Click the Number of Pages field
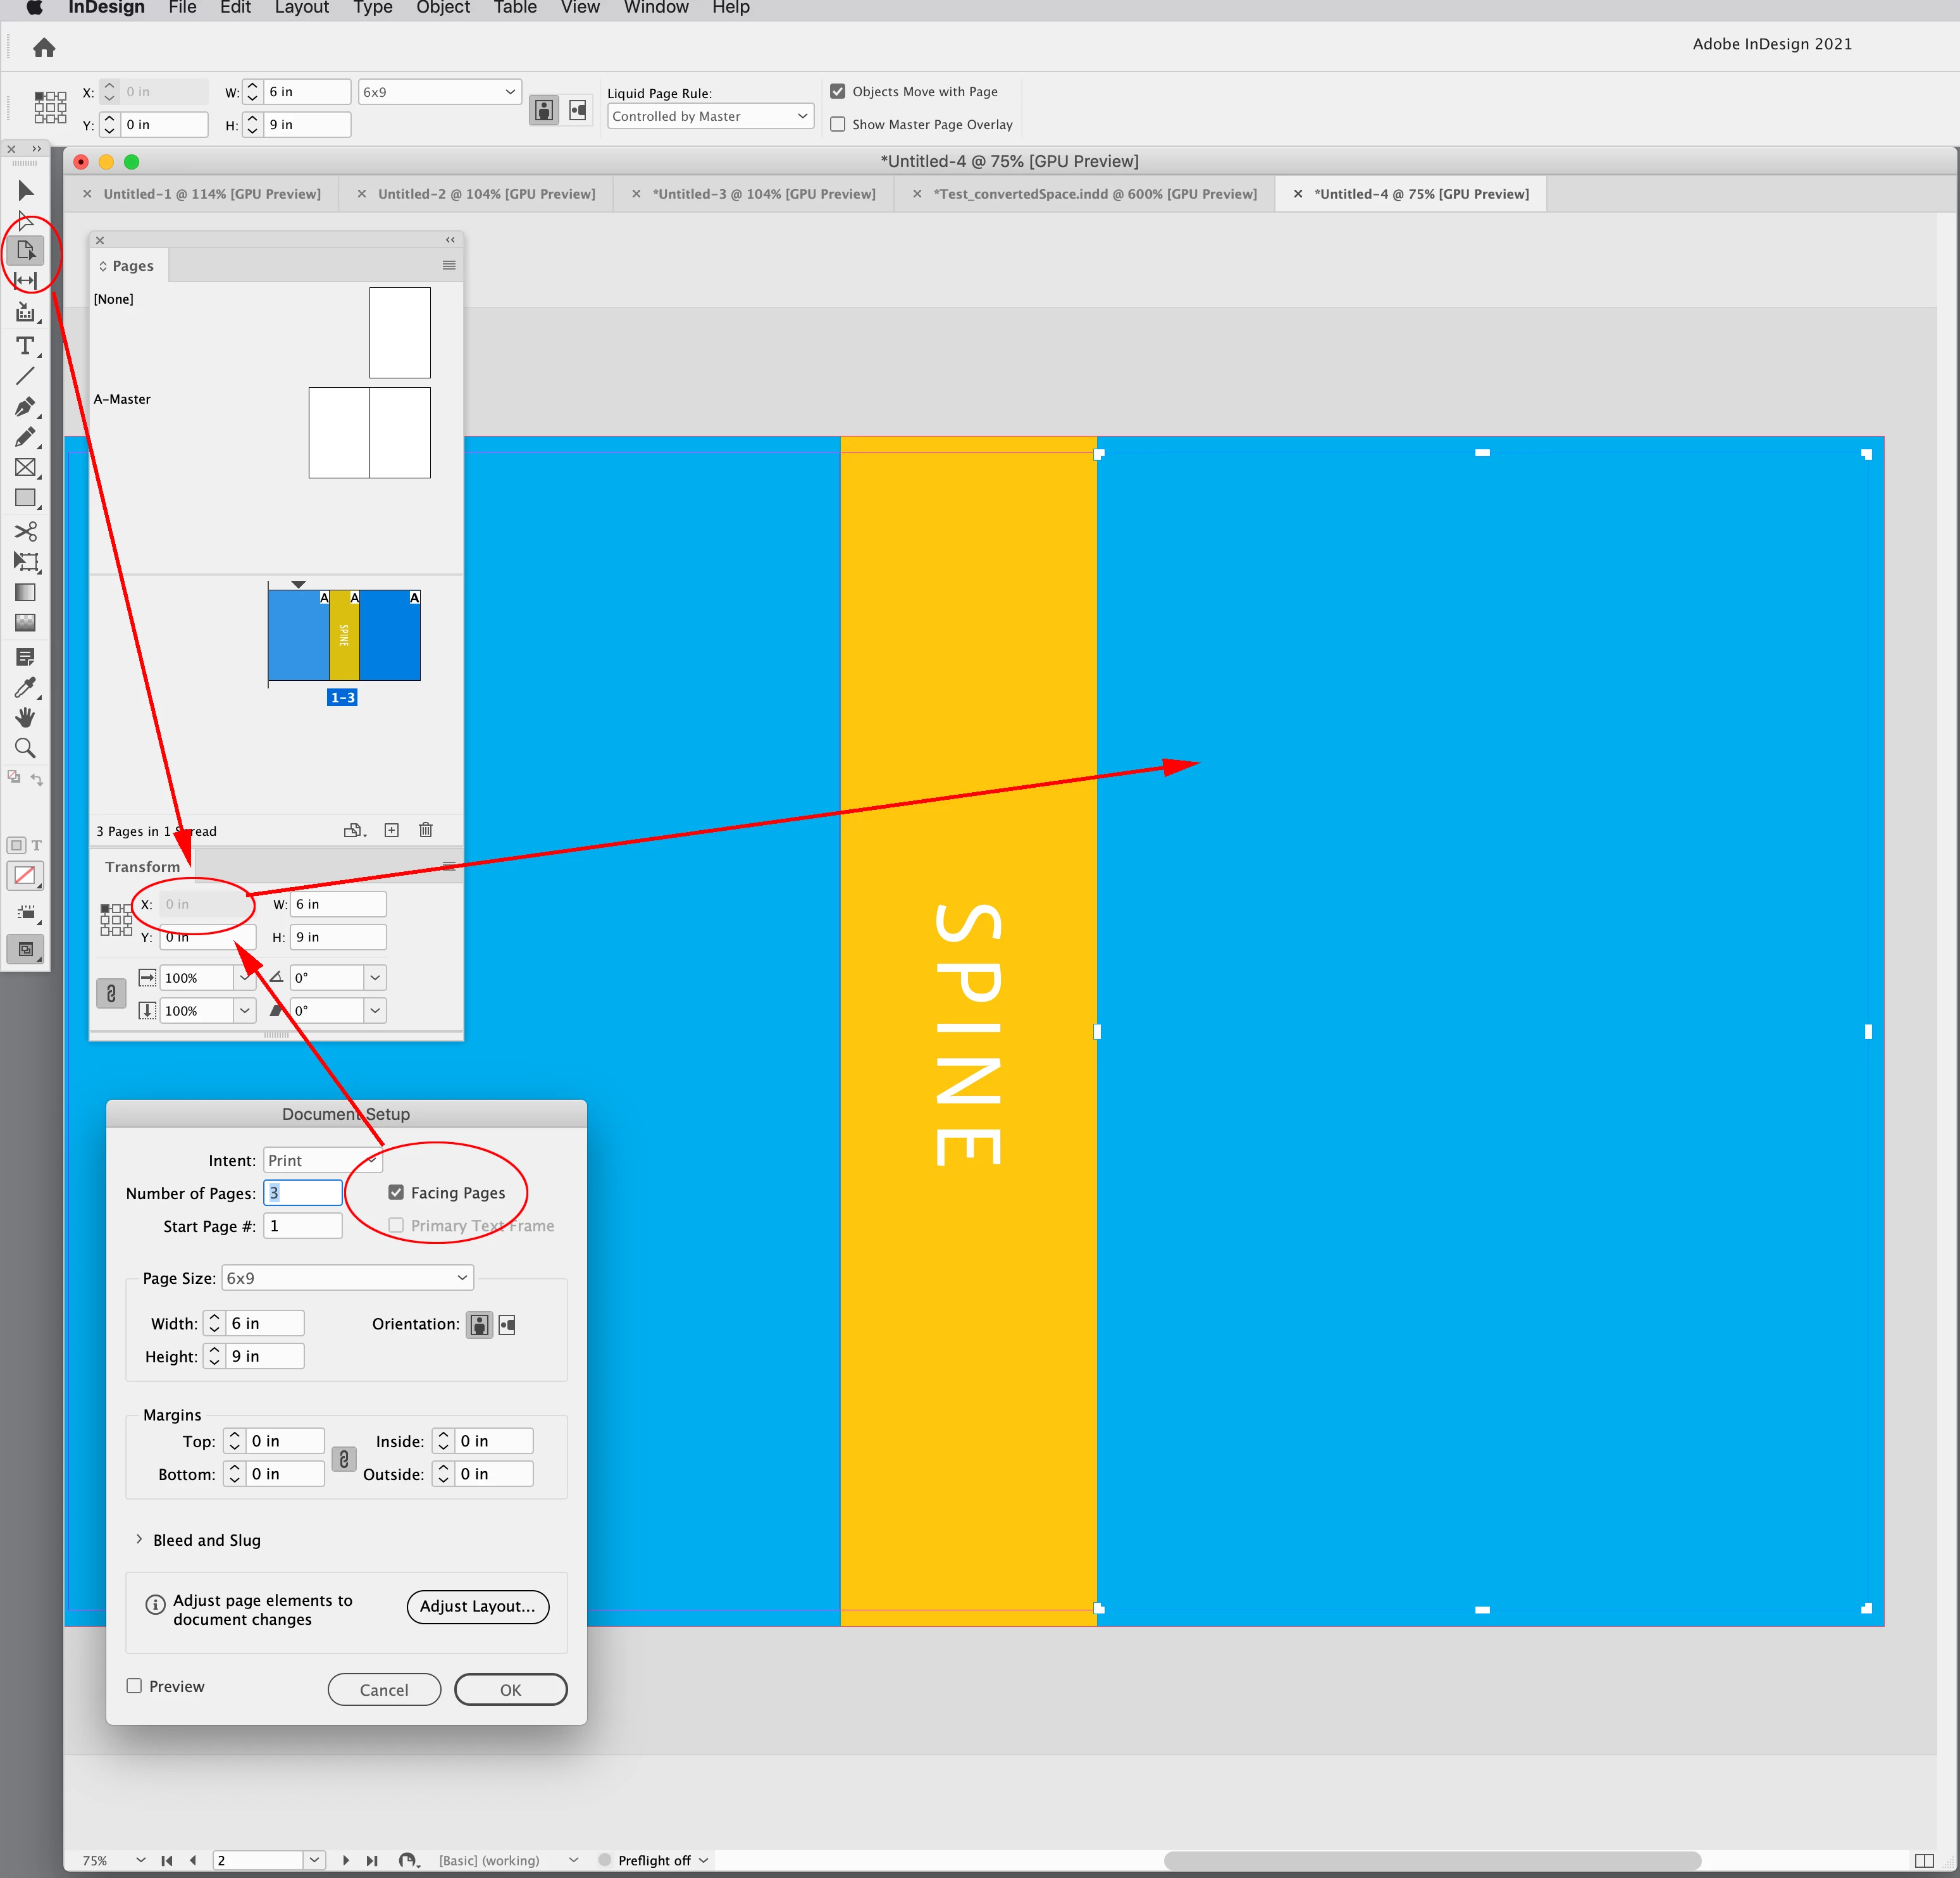Image resolution: width=1960 pixels, height=1878 pixels. coord(303,1193)
